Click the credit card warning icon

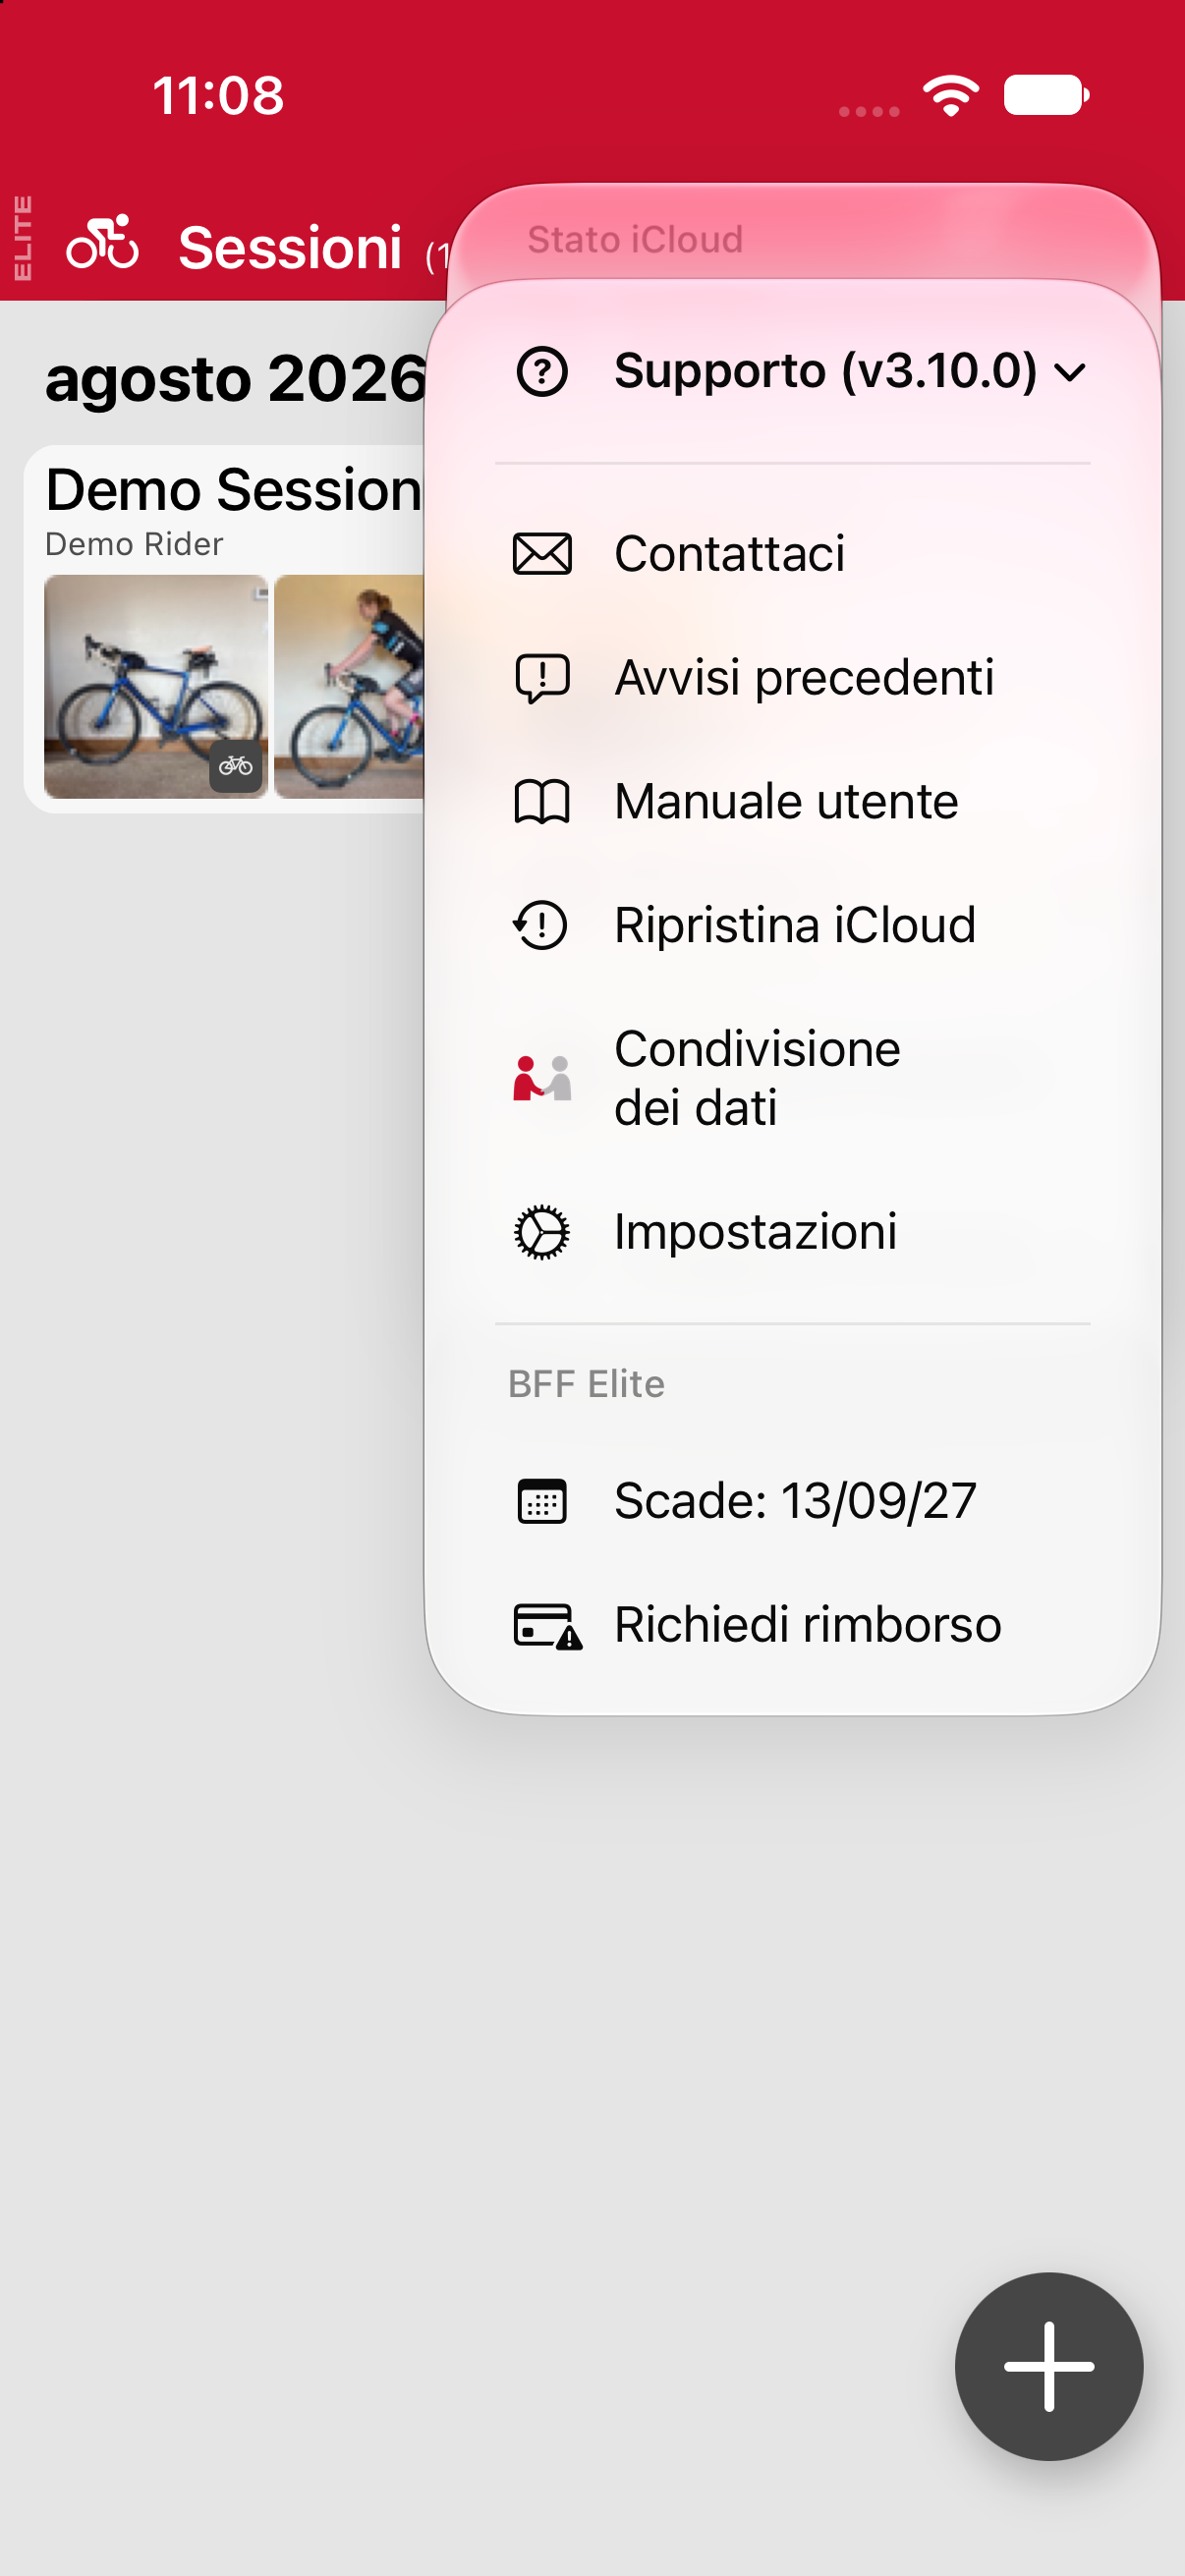point(547,1626)
